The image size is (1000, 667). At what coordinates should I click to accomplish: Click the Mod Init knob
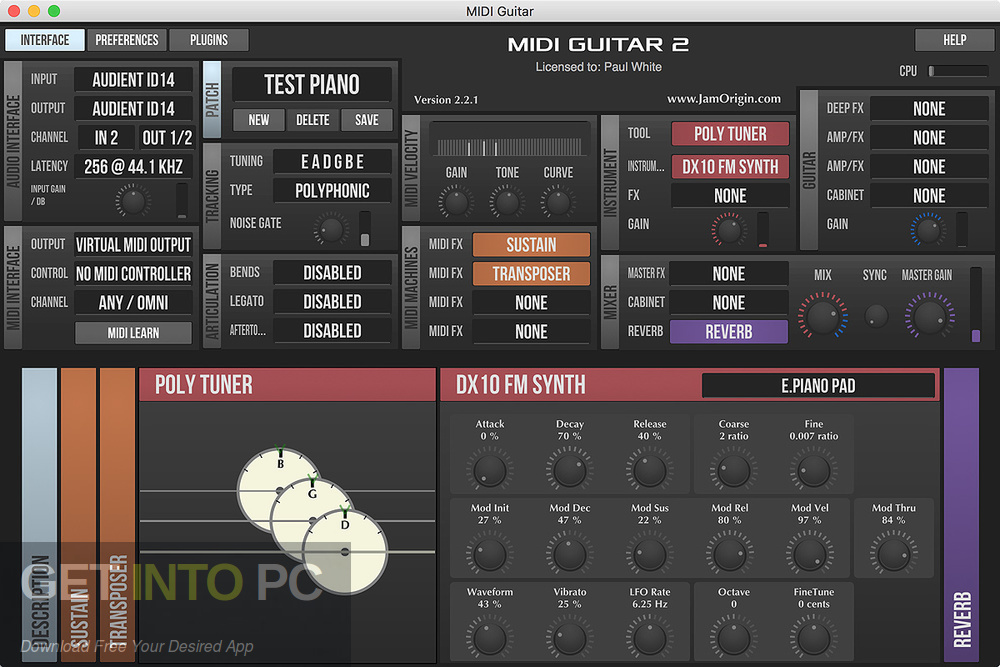[490, 555]
